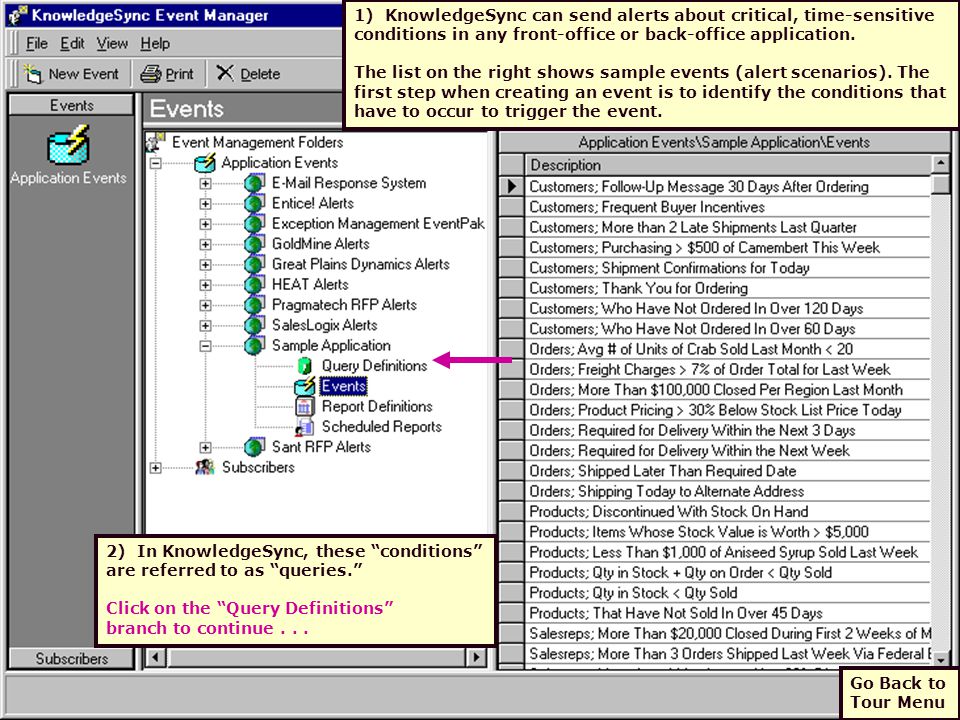
Task: Expand the Entice! Alerts node
Action: pos(205,203)
